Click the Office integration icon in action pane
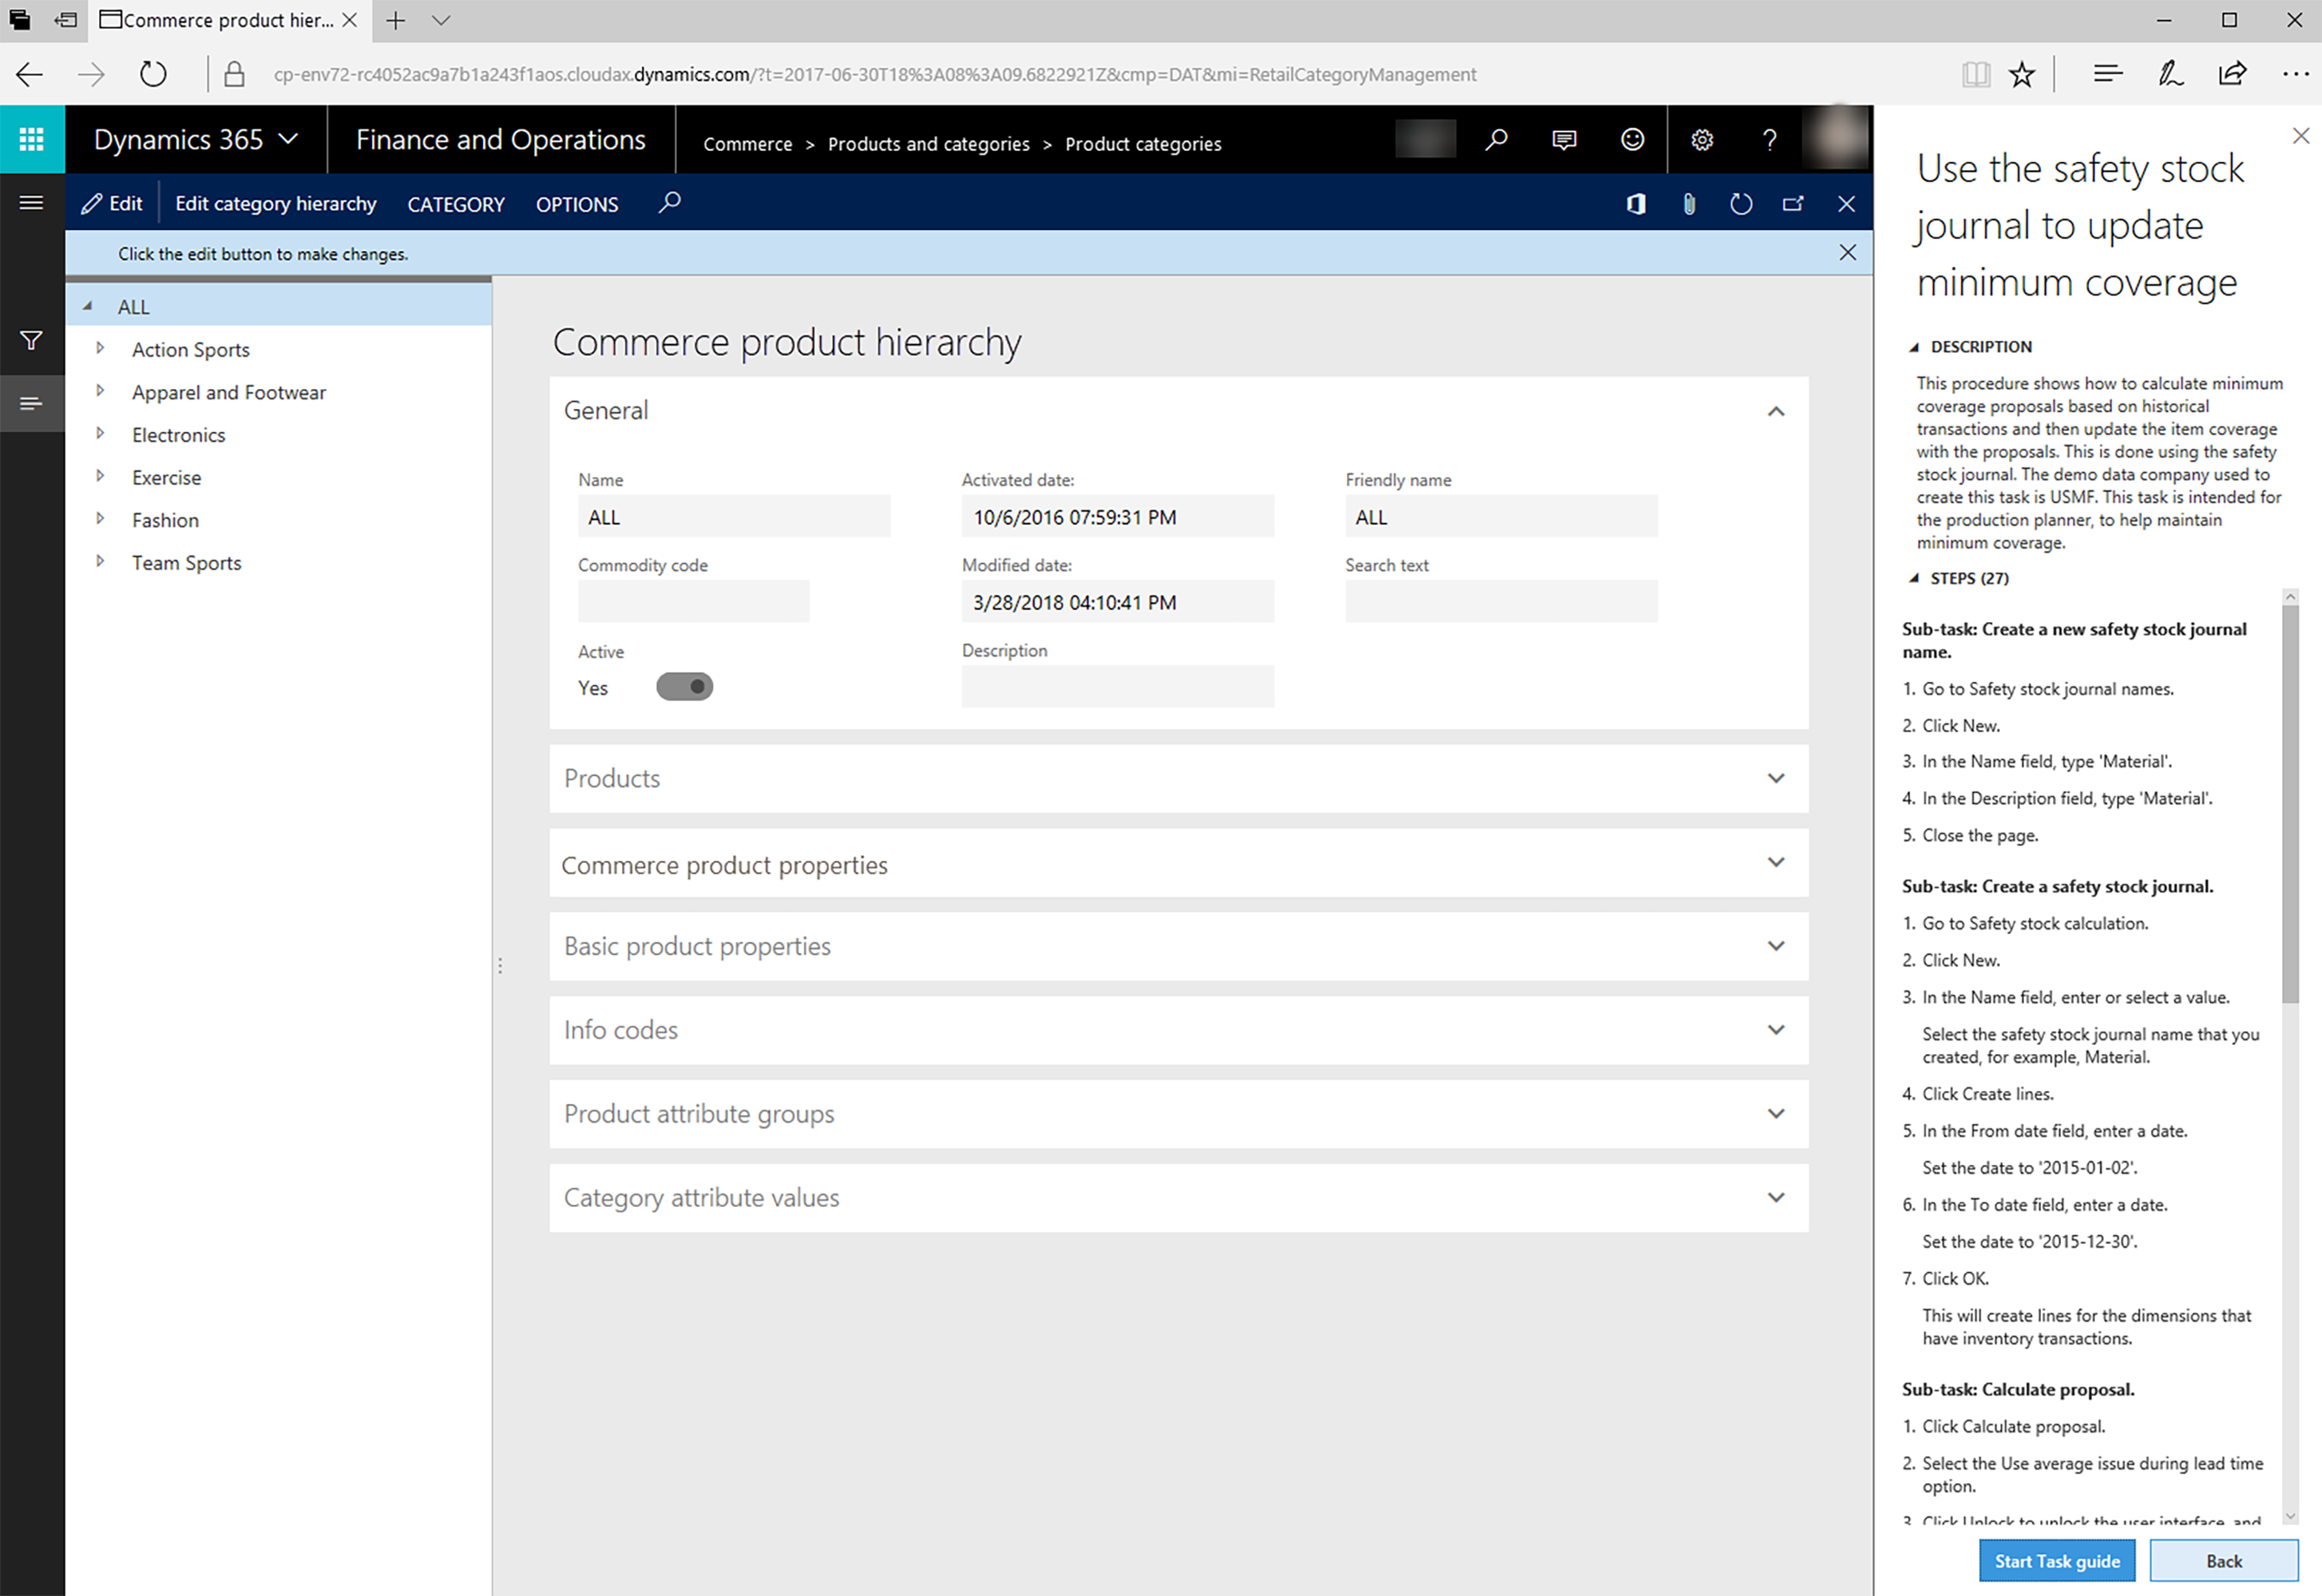 pos(1636,204)
